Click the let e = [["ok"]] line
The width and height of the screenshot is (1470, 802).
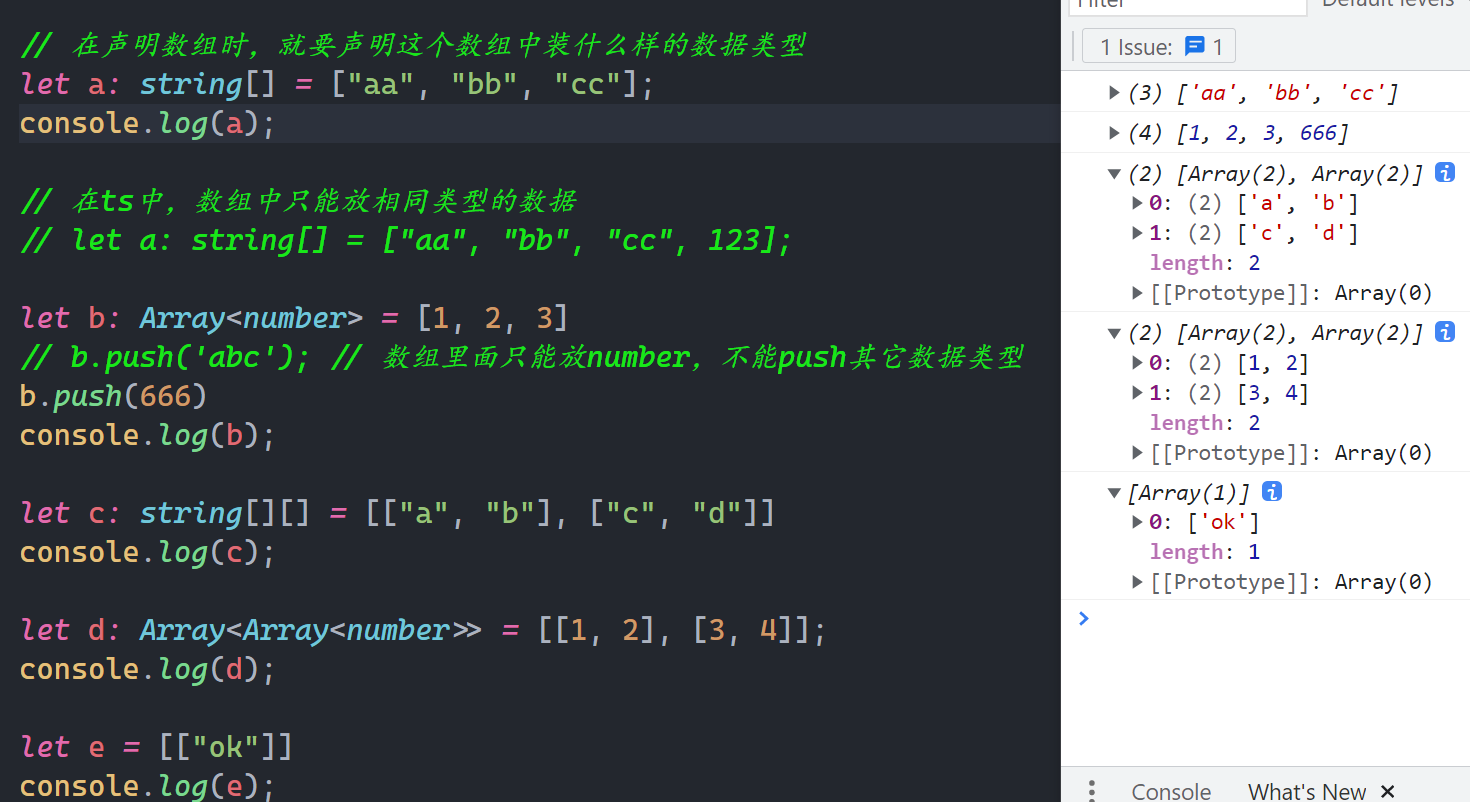(156, 747)
